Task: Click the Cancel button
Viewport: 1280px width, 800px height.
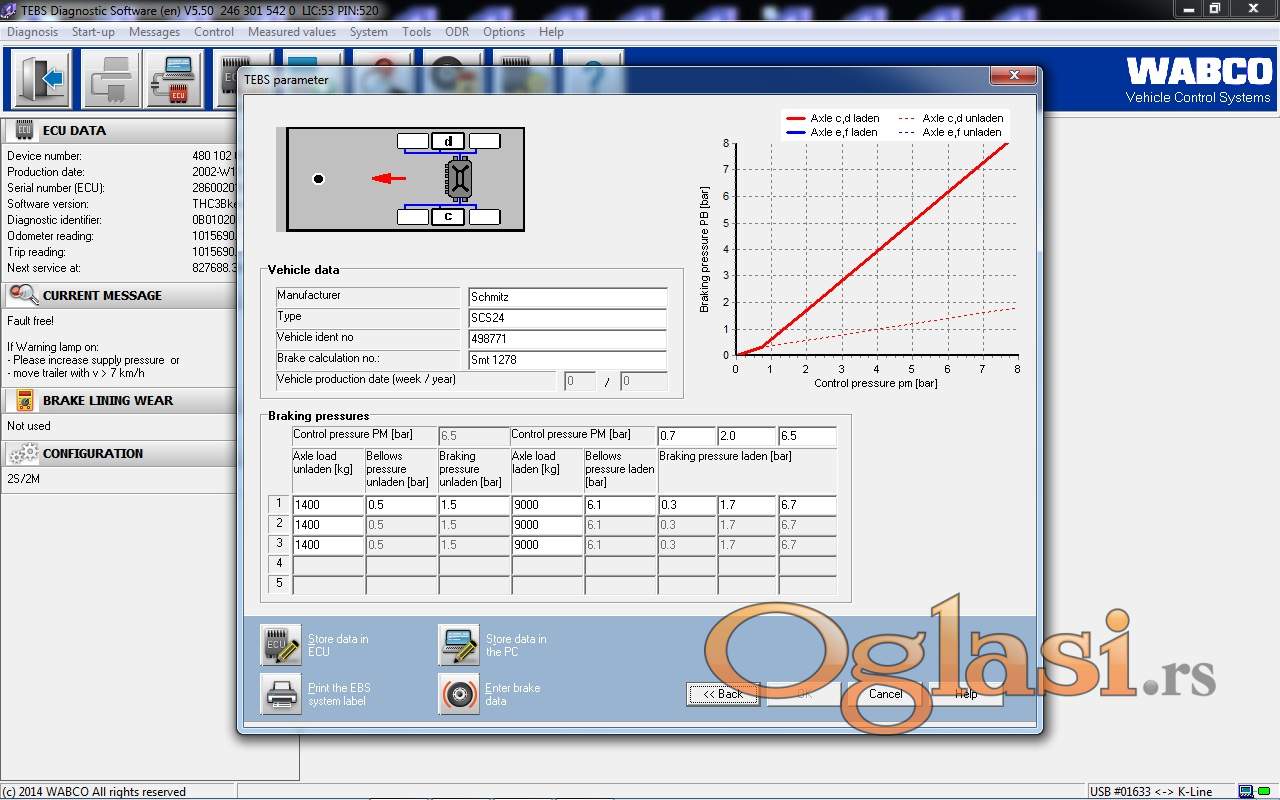Action: (885, 694)
